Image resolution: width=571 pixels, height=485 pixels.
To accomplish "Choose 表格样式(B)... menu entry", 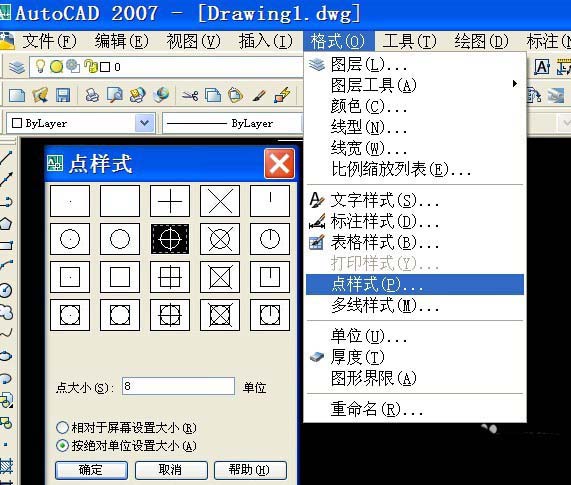I will click(x=415, y=242).
